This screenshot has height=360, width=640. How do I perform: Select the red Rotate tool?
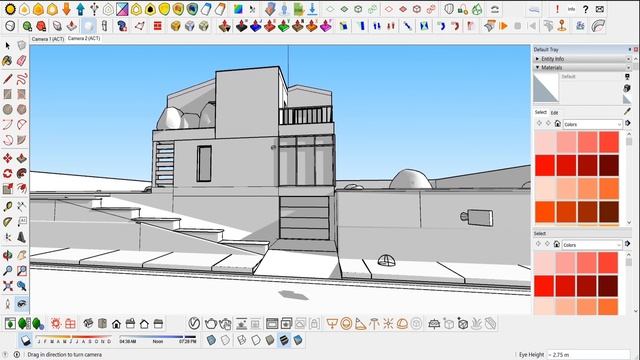pyautogui.click(x=7, y=173)
